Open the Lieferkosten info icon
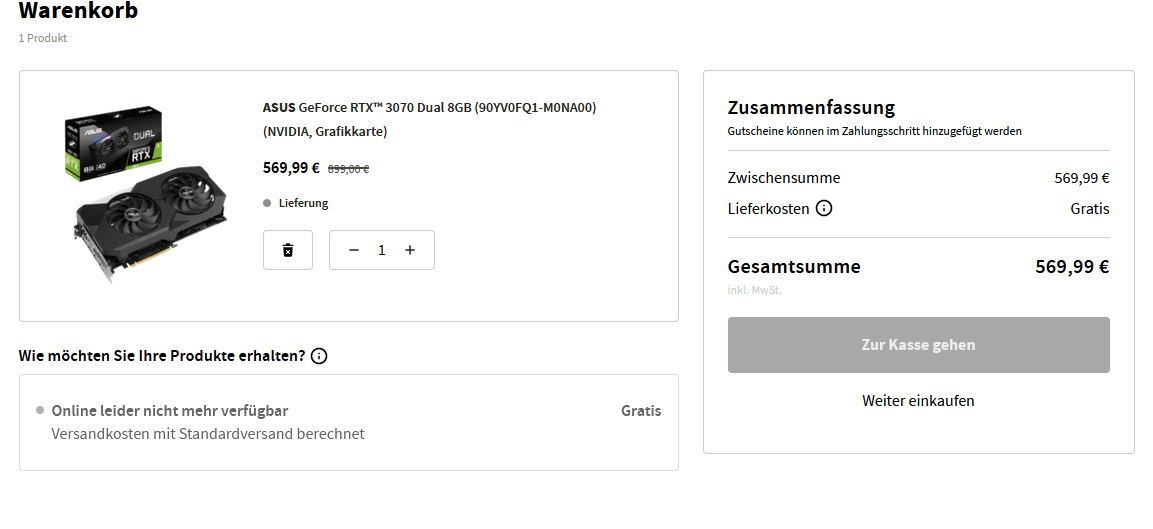The image size is (1153, 529). click(x=824, y=208)
